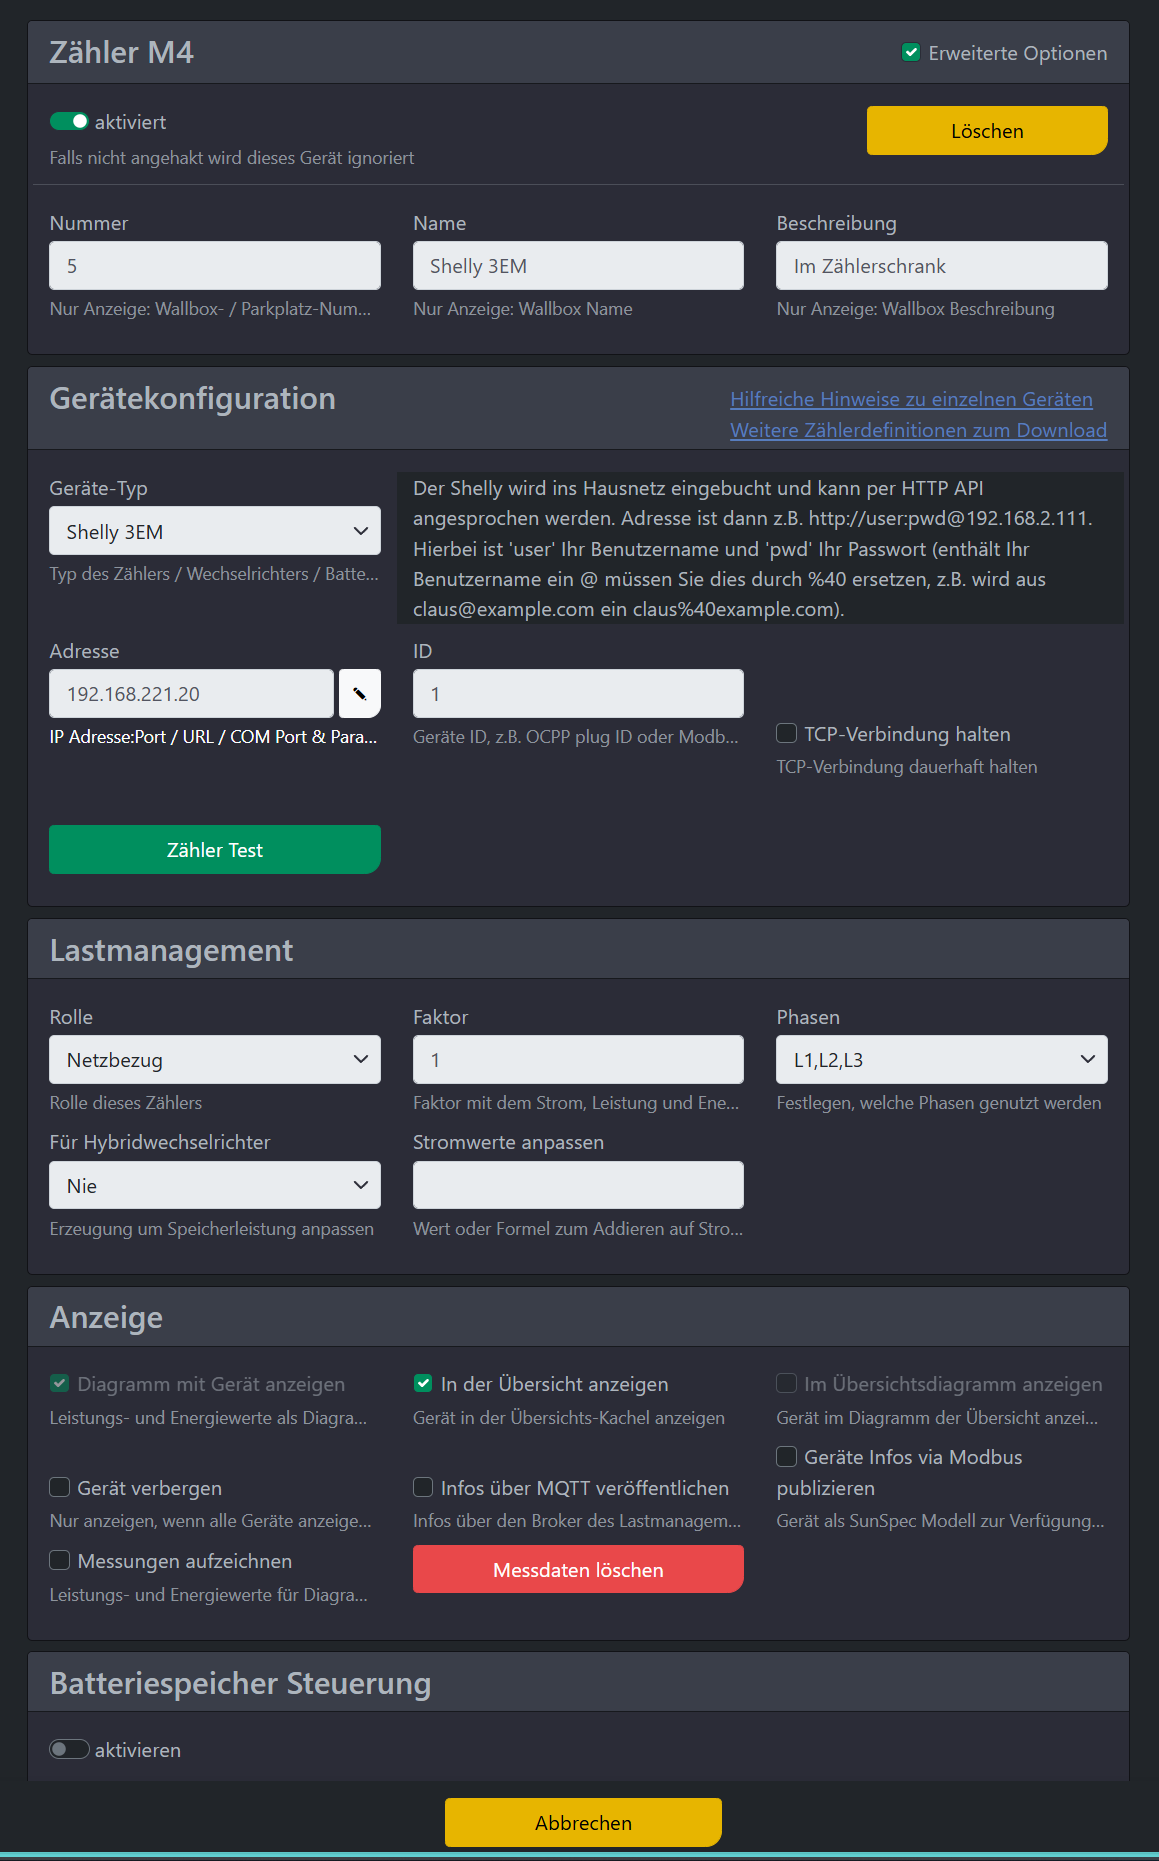Image resolution: width=1159 pixels, height=1861 pixels.
Task: Click the pencil edit icon beside Adresse
Action: coord(360,694)
